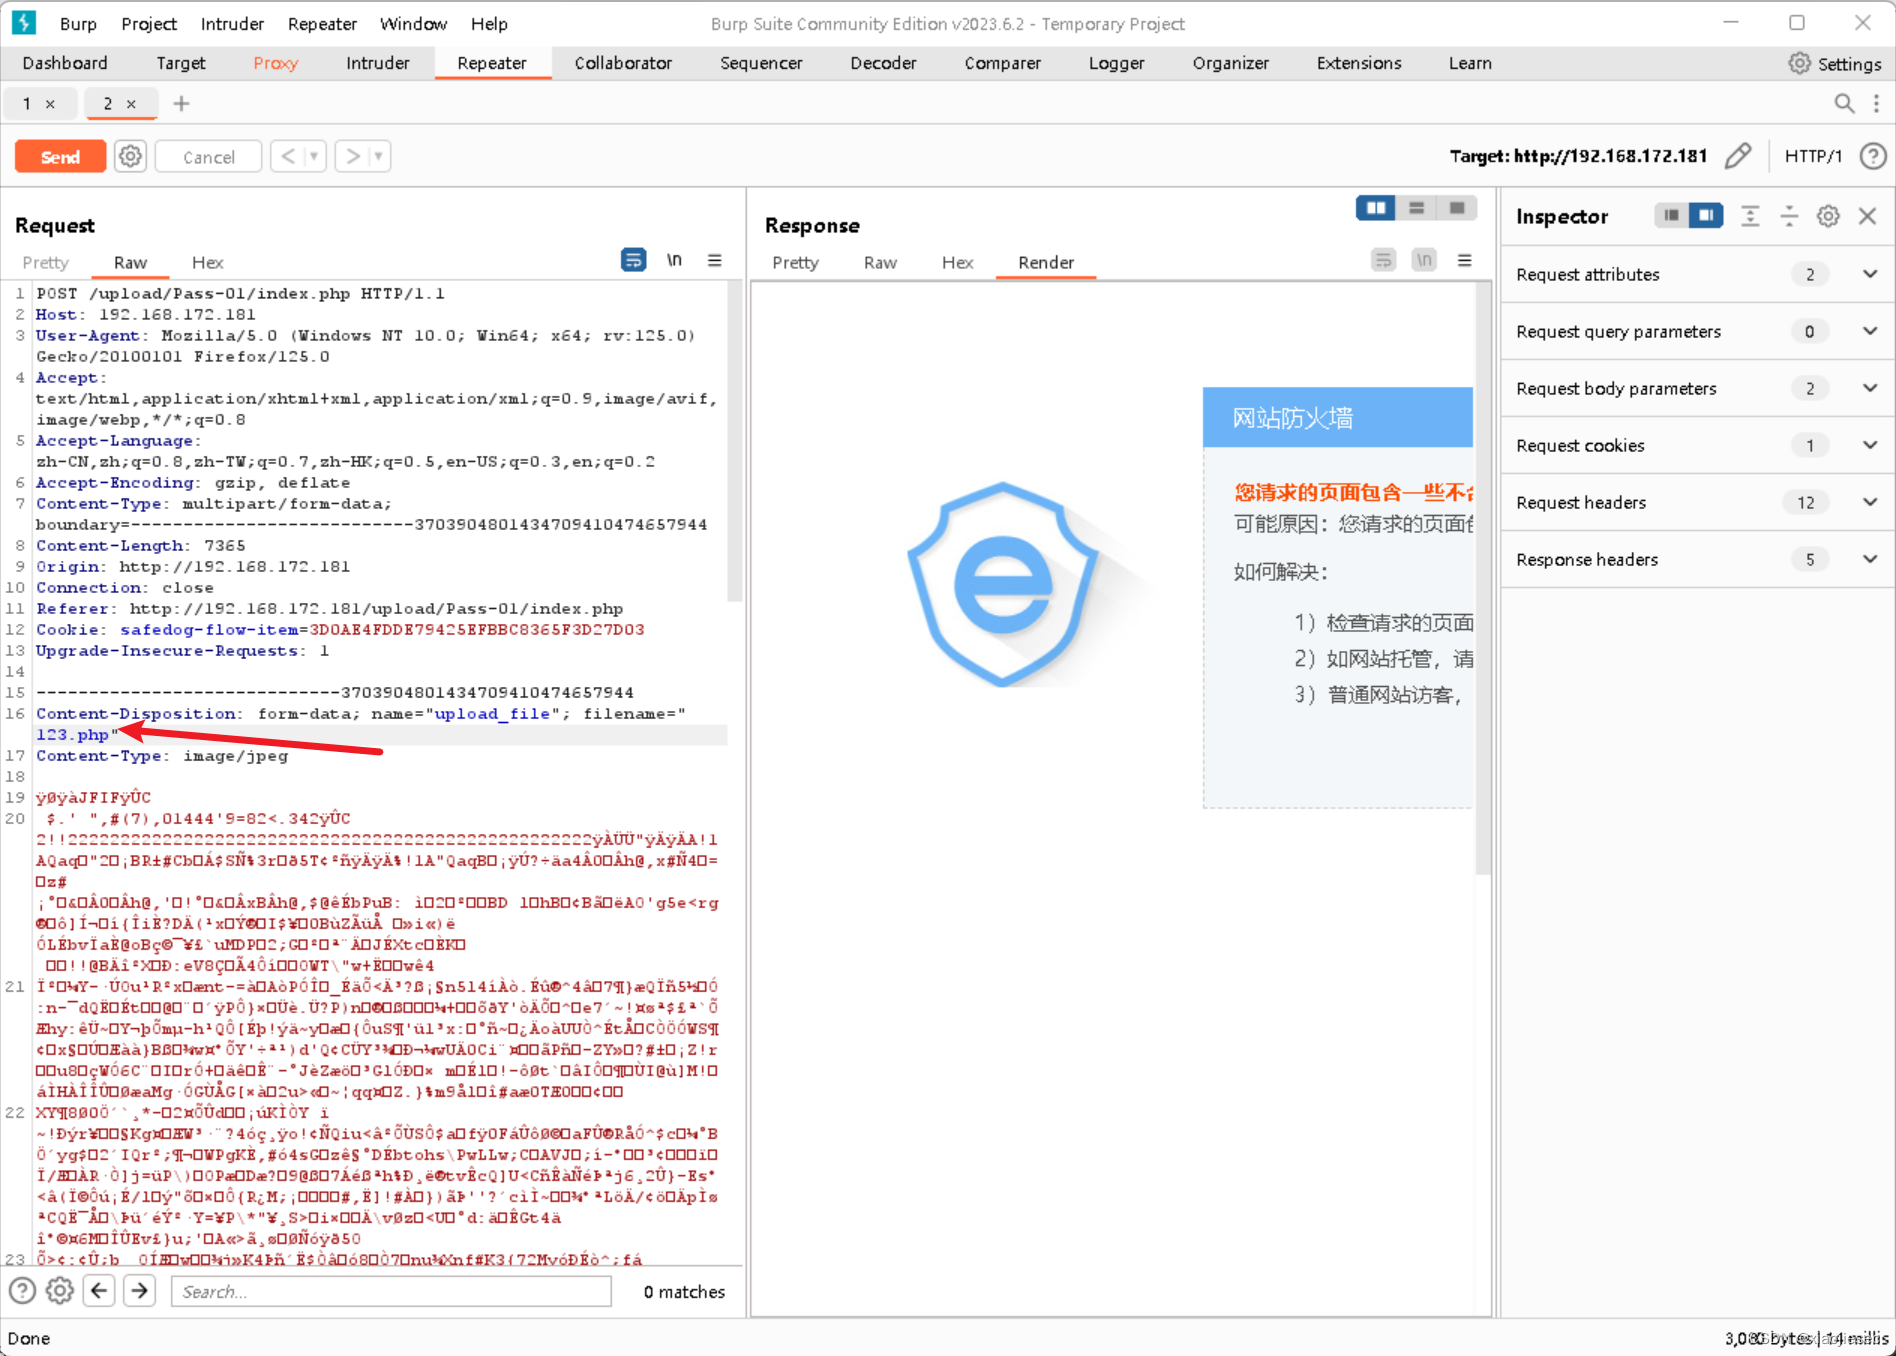Select Response Raw view tab
1896x1356 pixels.
pos(880,262)
